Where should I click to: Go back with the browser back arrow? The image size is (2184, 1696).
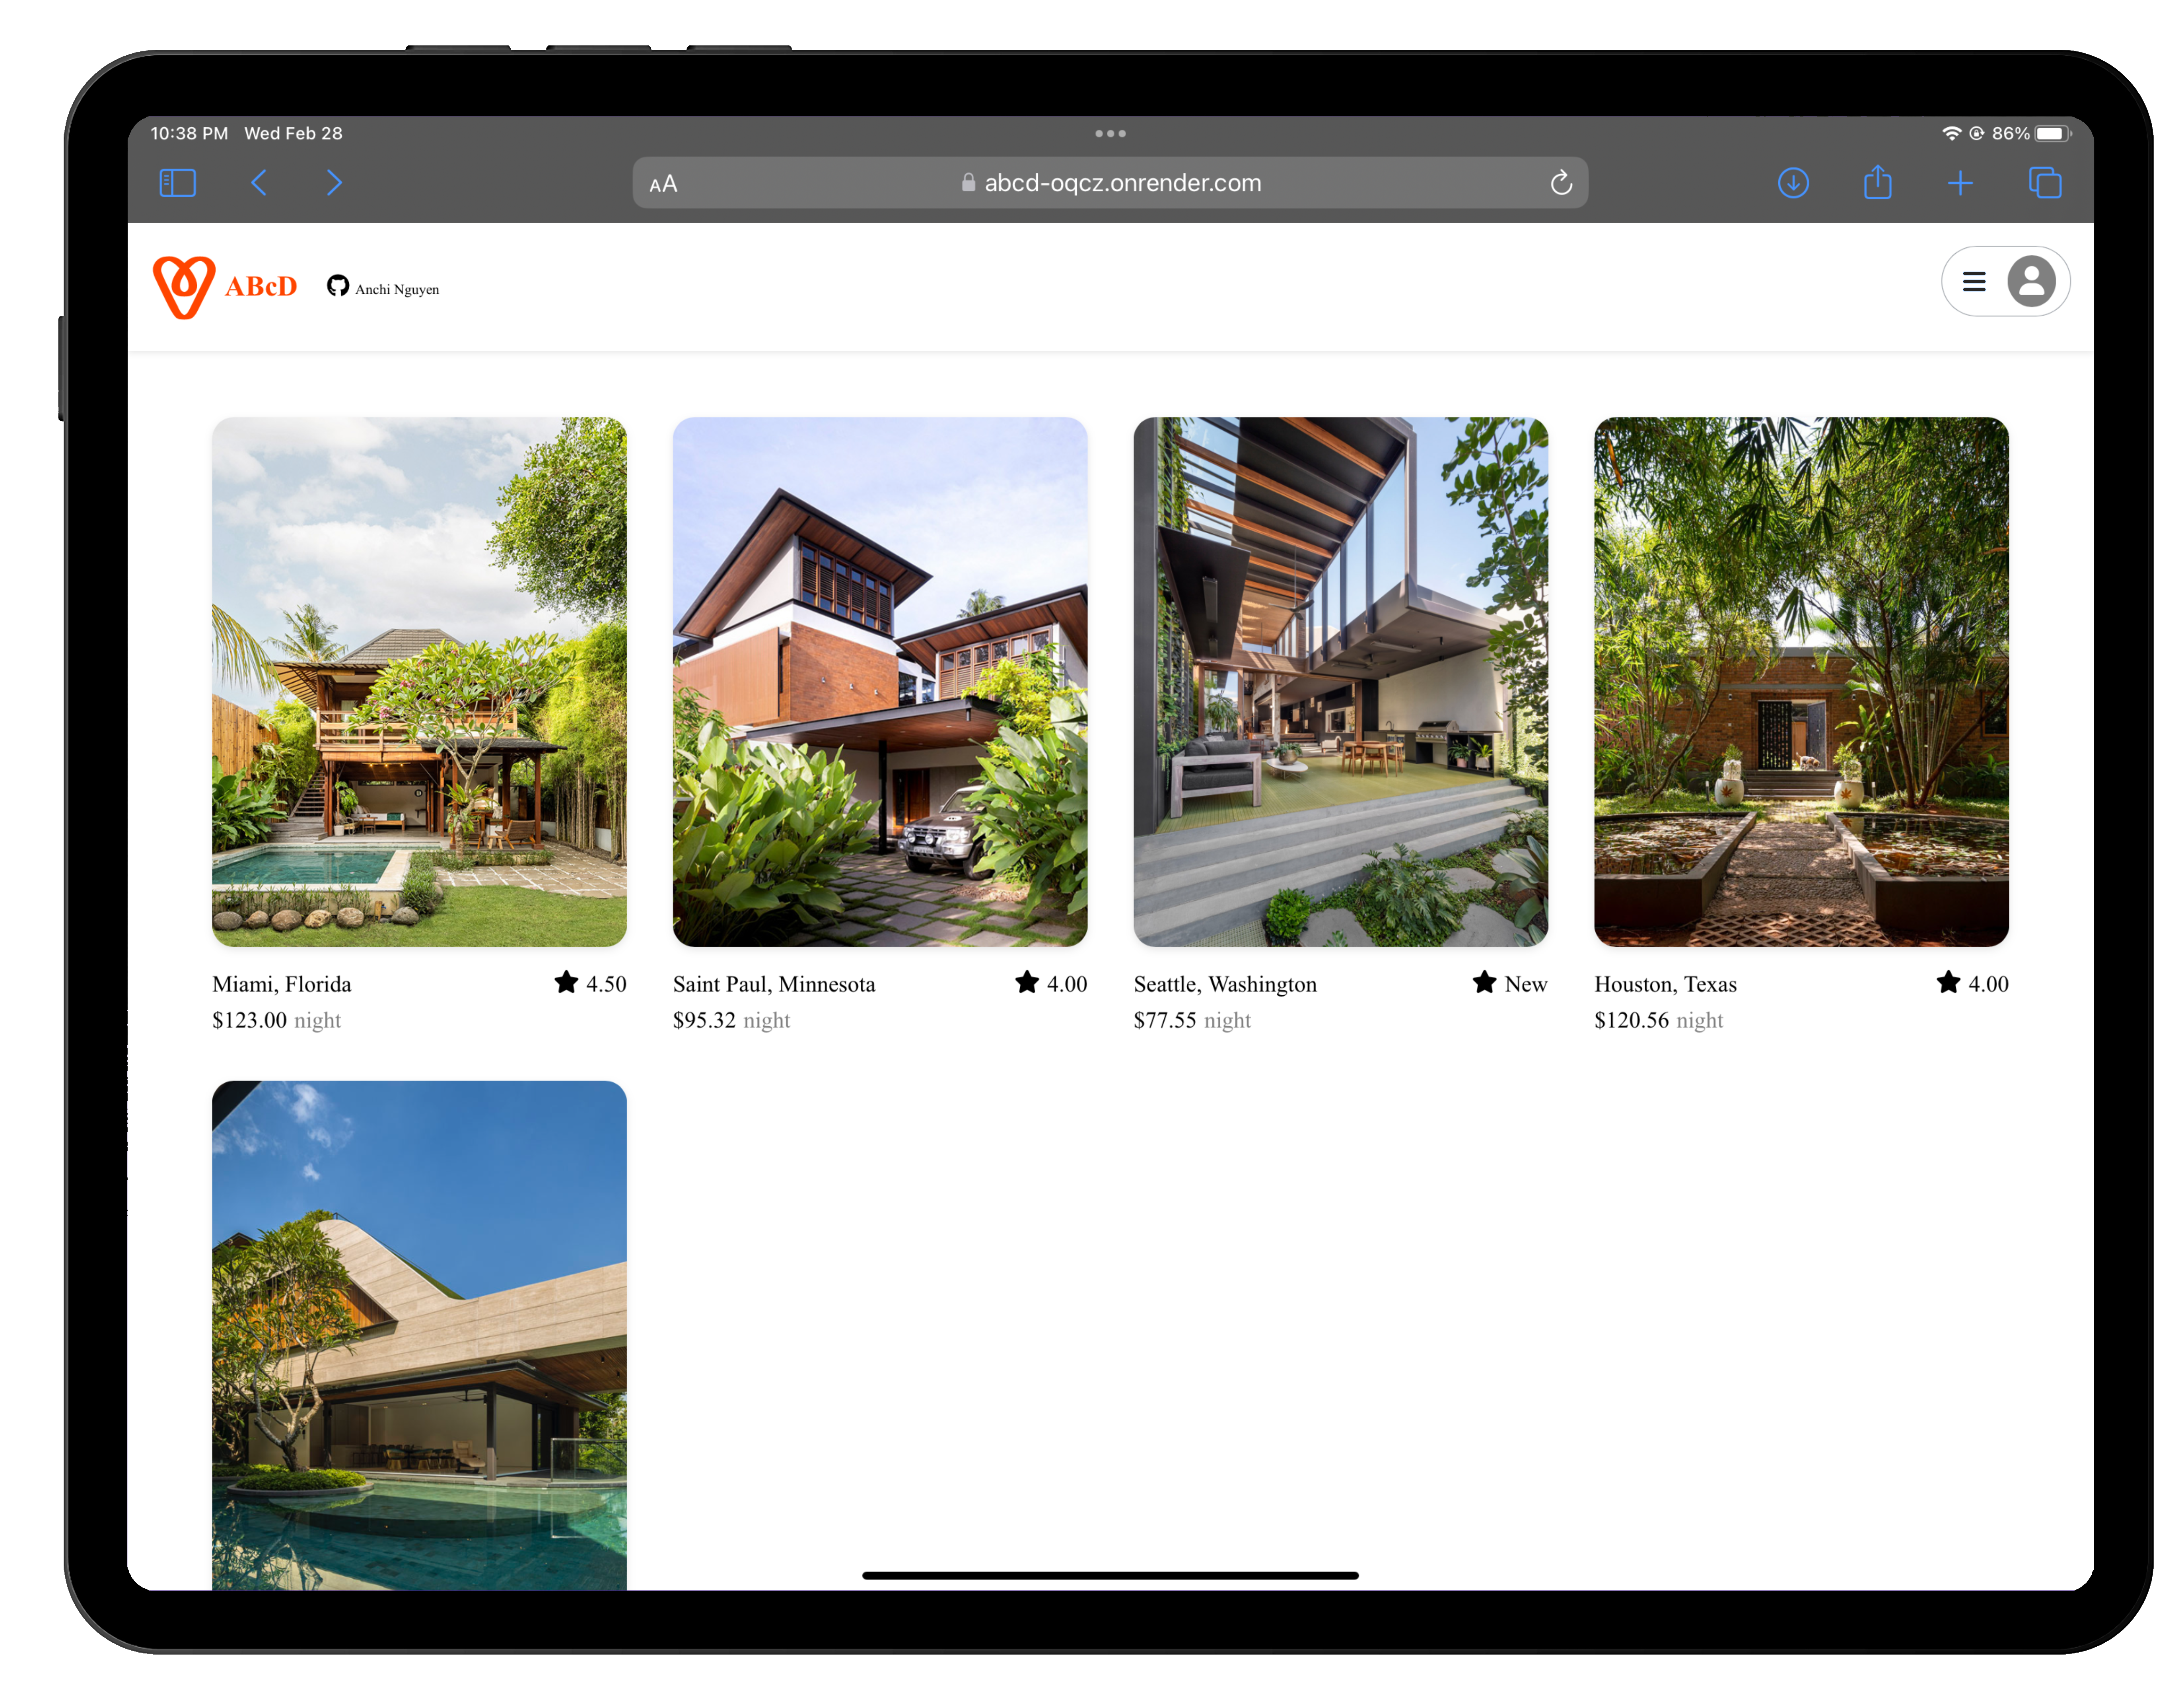coord(259,183)
